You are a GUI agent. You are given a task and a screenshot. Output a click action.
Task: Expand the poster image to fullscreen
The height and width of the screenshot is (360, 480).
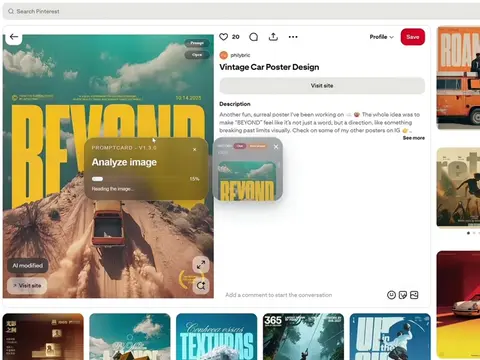point(201,265)
